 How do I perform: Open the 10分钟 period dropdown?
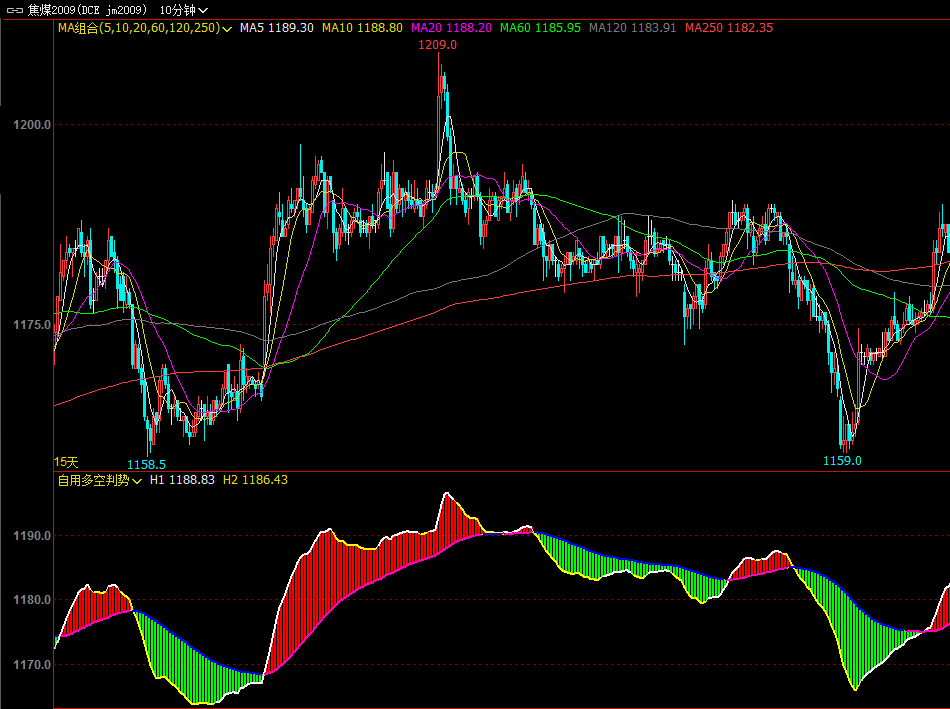click(184, 10)
